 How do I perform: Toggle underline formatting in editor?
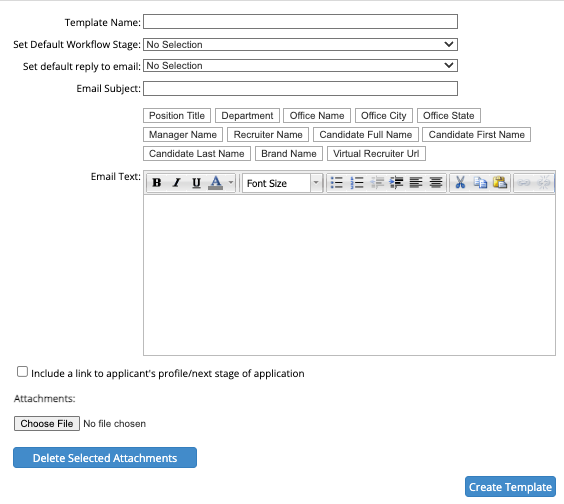click(196, 183)
